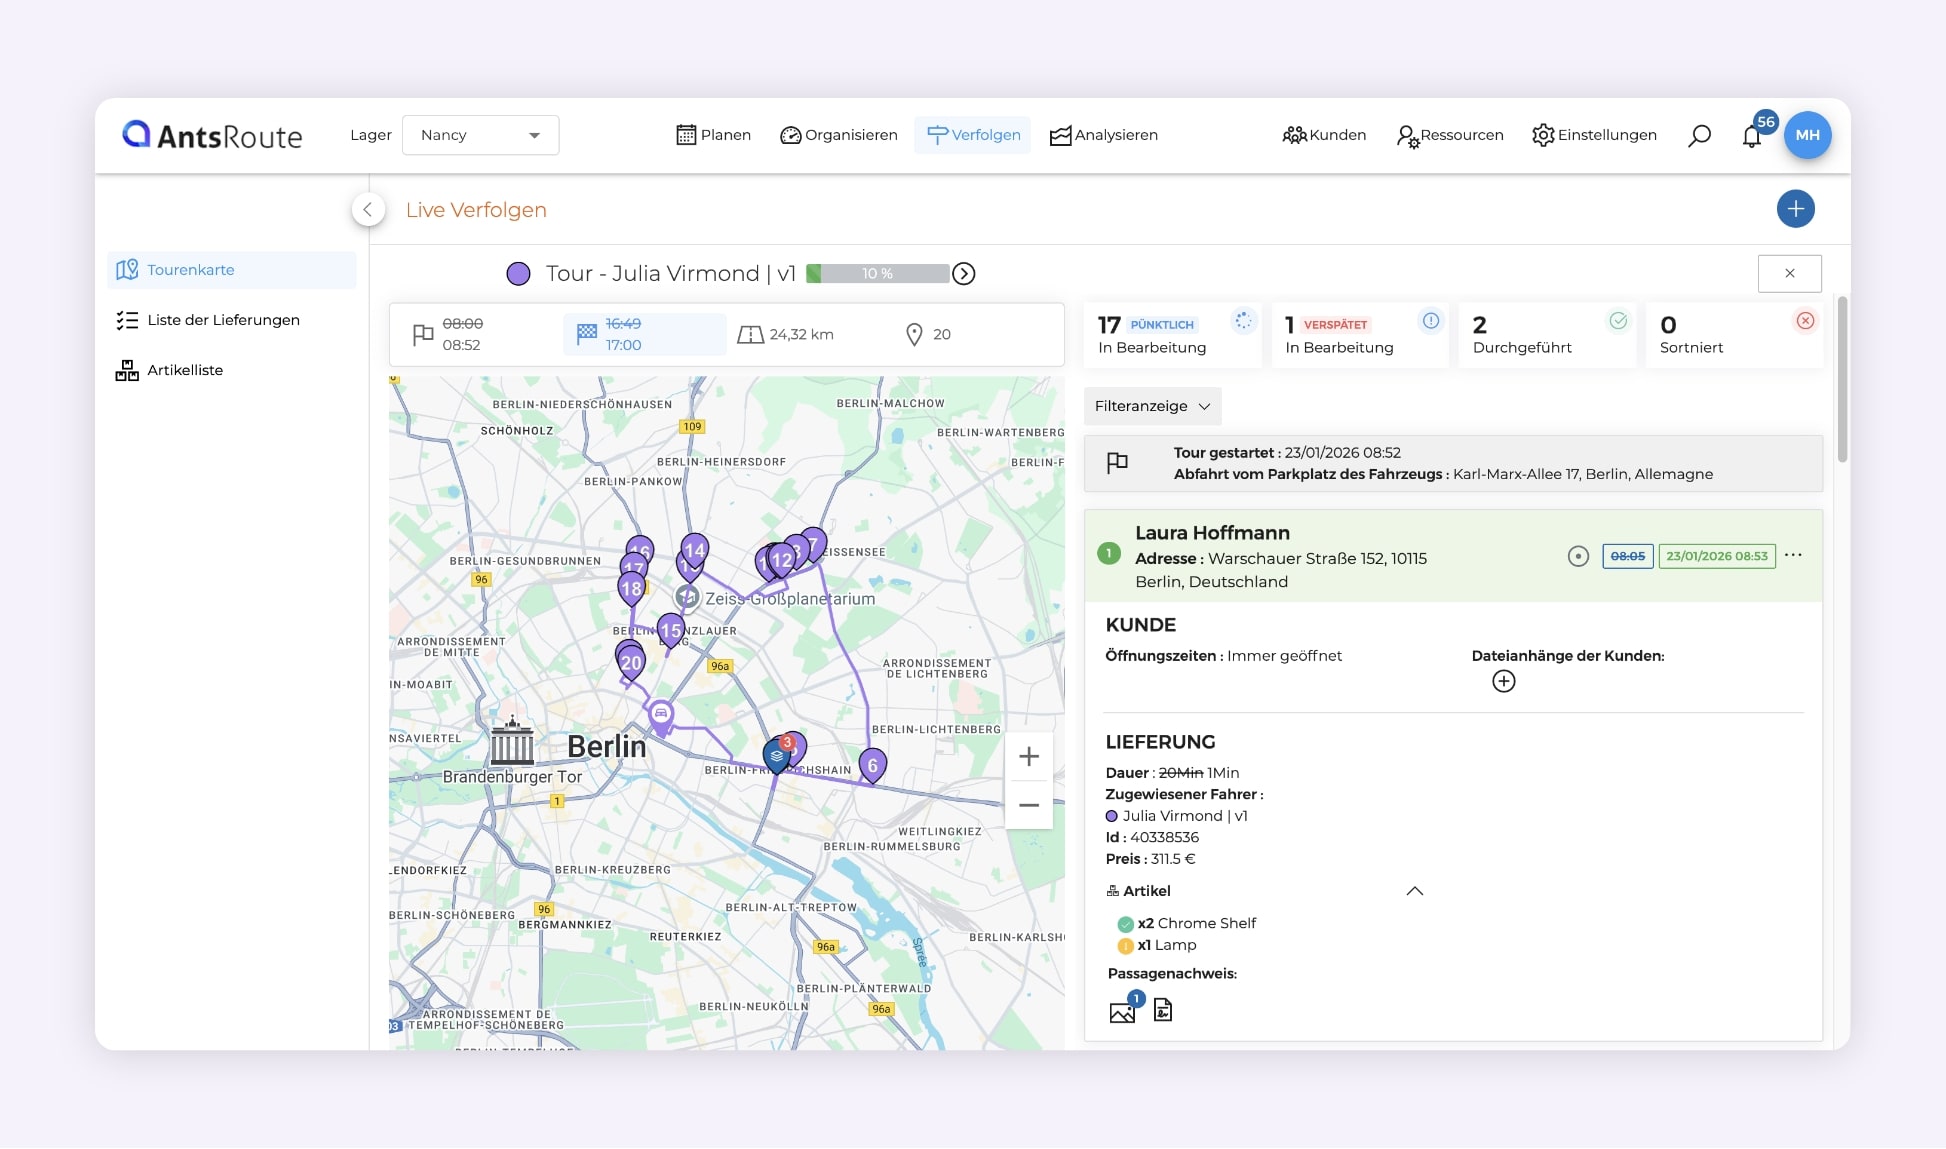Click the search magnifier icon
Screen dimensions: 1946x1149
(x=1699, y=136)
